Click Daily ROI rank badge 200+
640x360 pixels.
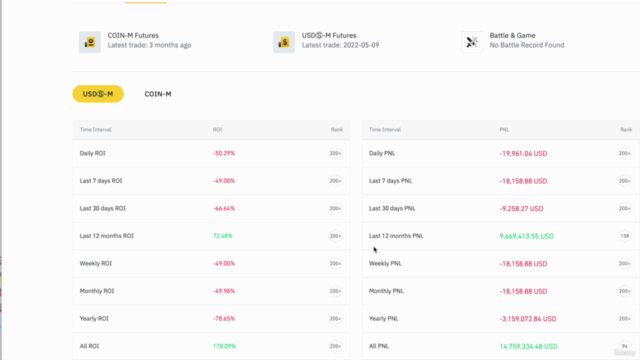click(x=335, y=153)
